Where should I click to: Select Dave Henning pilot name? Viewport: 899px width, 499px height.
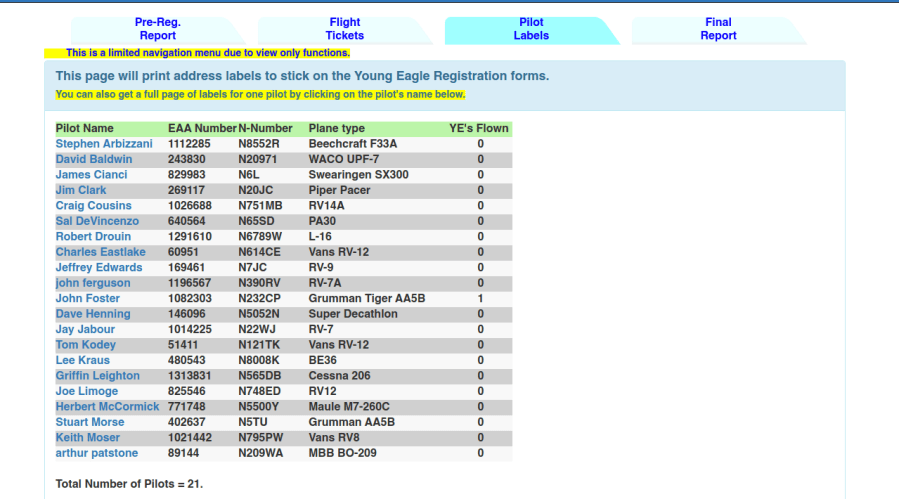(x=93, y=314)
